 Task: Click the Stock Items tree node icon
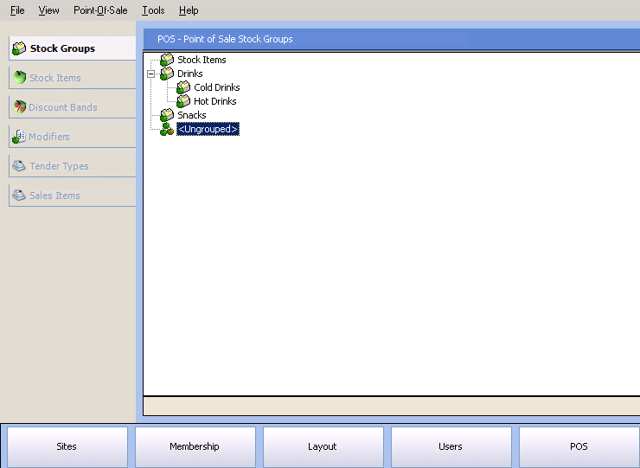coord(167,60)
